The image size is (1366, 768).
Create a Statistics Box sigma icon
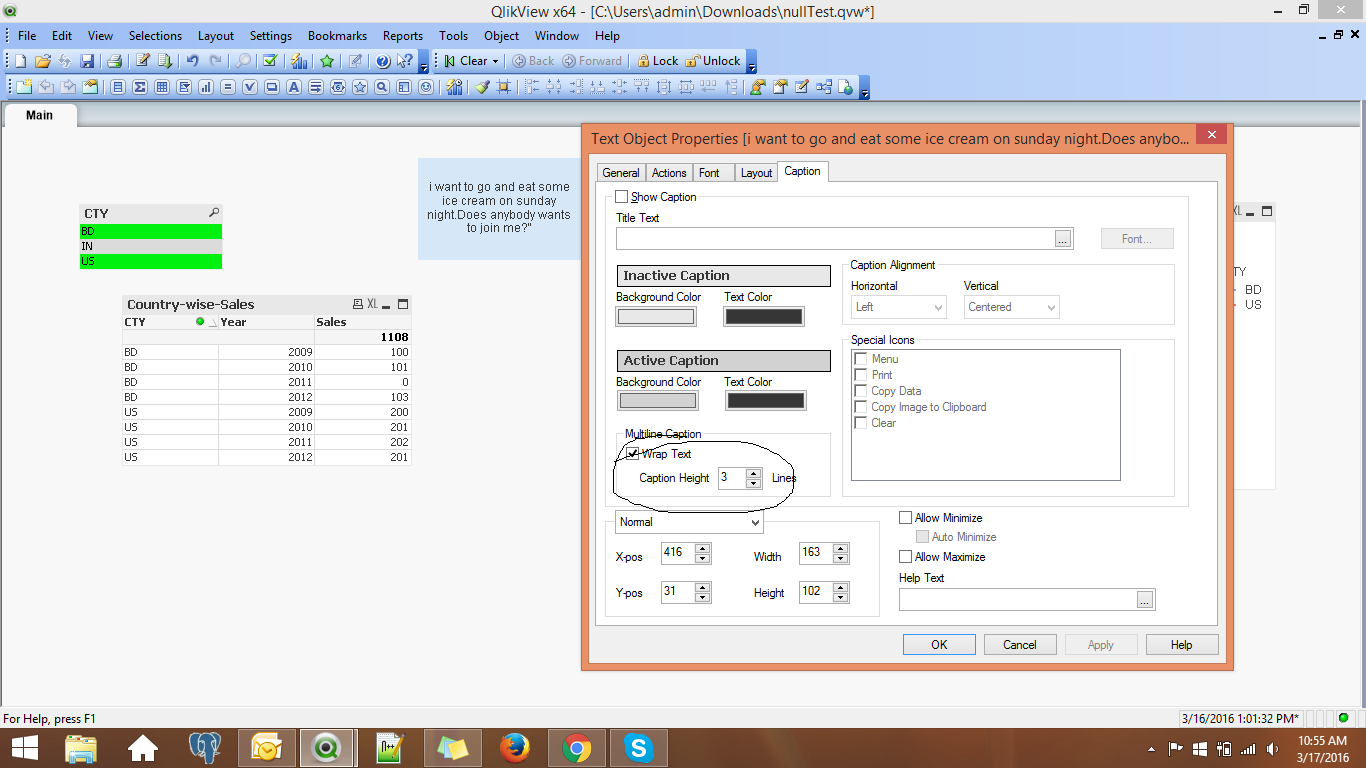(140, 87)
